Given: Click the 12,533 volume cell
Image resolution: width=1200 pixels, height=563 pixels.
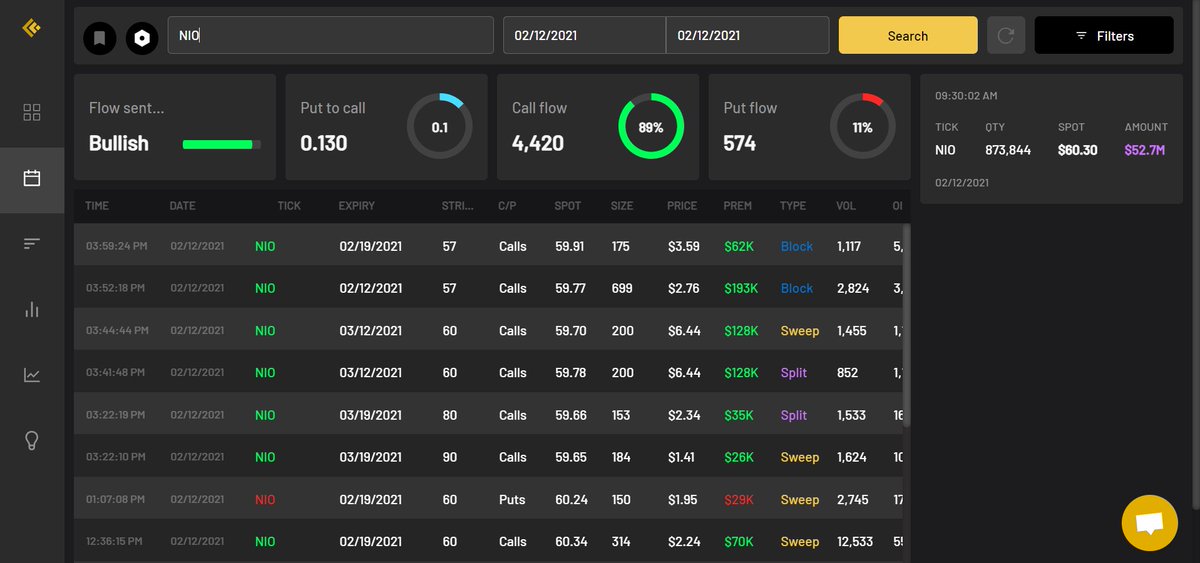Looking at the screenshot, I should coord(855,541).
